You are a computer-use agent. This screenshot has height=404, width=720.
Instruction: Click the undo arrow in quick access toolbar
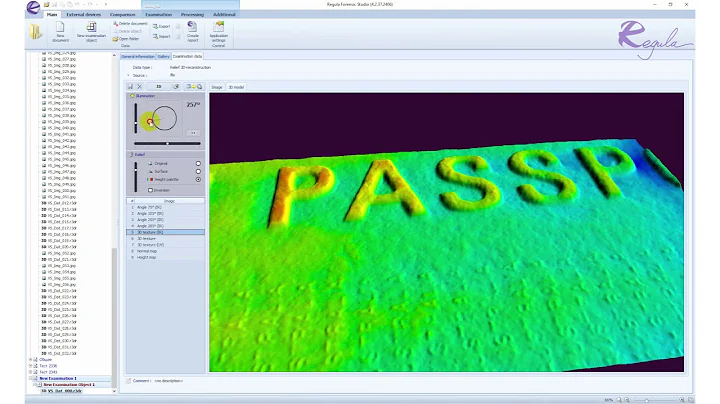pos(77,5)
